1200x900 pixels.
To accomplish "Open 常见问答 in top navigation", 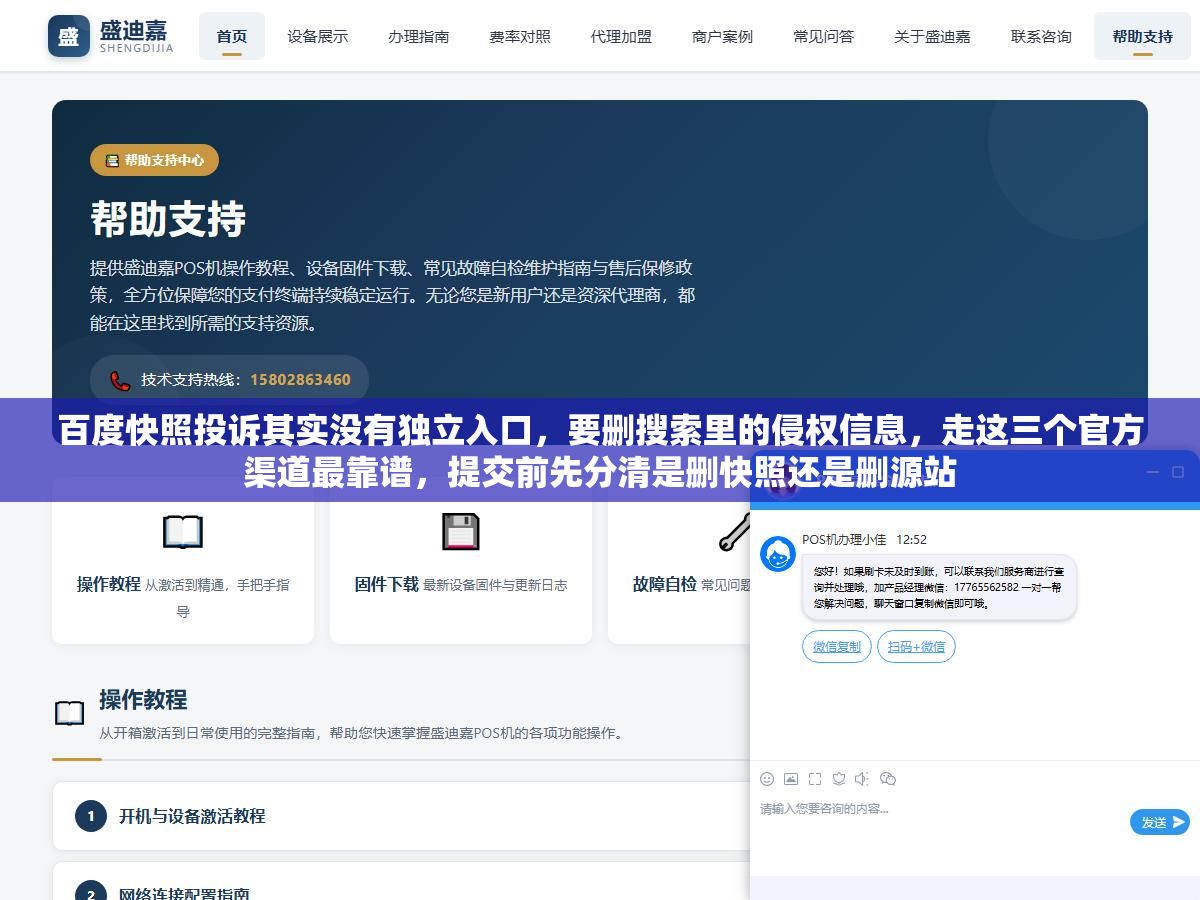I will click(x=824, y=36).
